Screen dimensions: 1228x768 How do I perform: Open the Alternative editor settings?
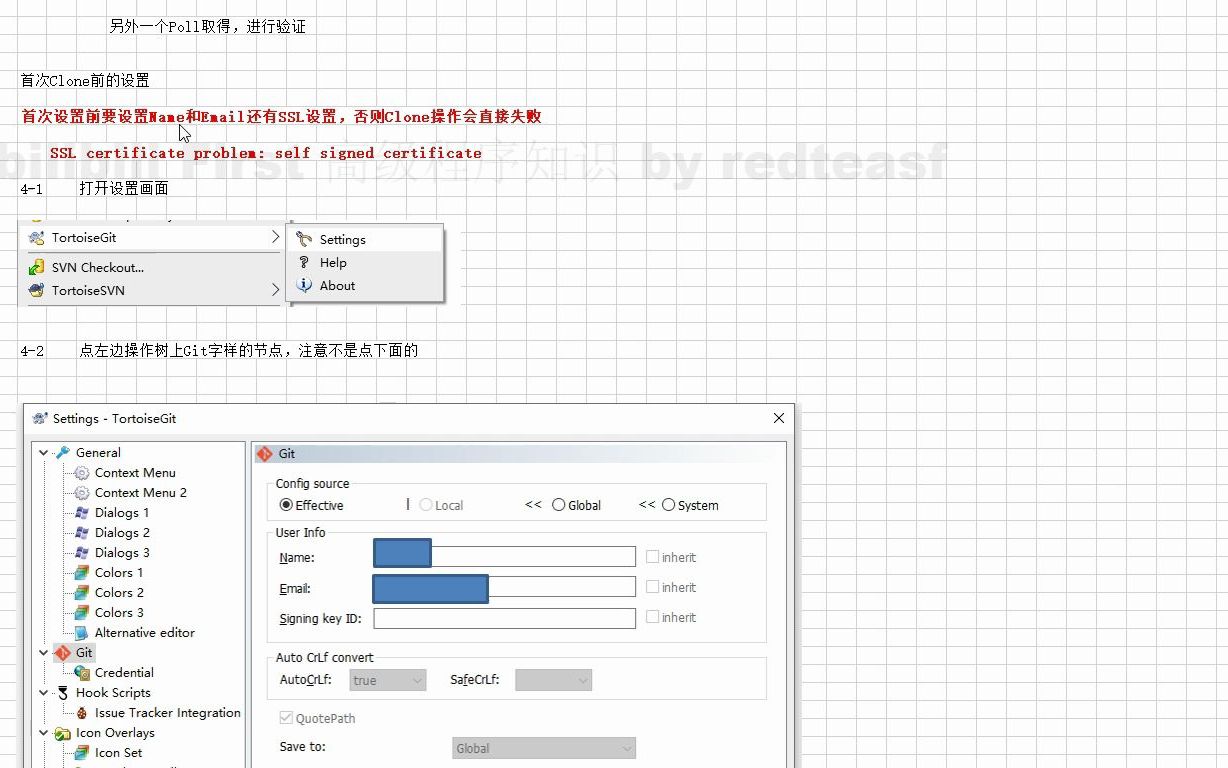pyautogui.click(x=143, y=632)
